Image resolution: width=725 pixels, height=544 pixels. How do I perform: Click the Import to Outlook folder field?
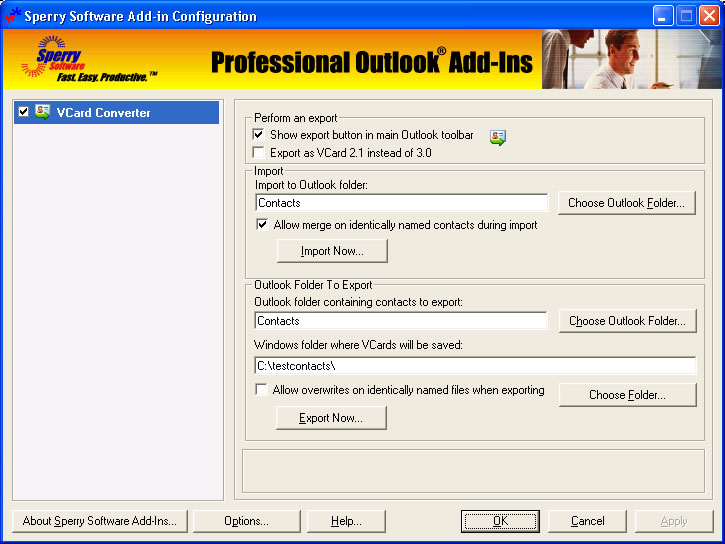(401, 203)
